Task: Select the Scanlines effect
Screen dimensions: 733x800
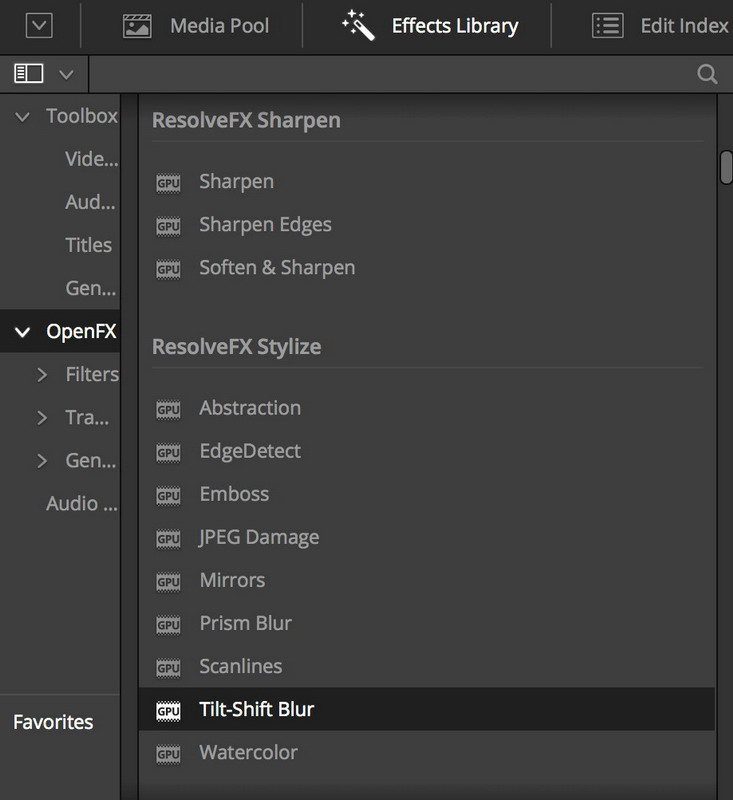Action: point(240,667)
